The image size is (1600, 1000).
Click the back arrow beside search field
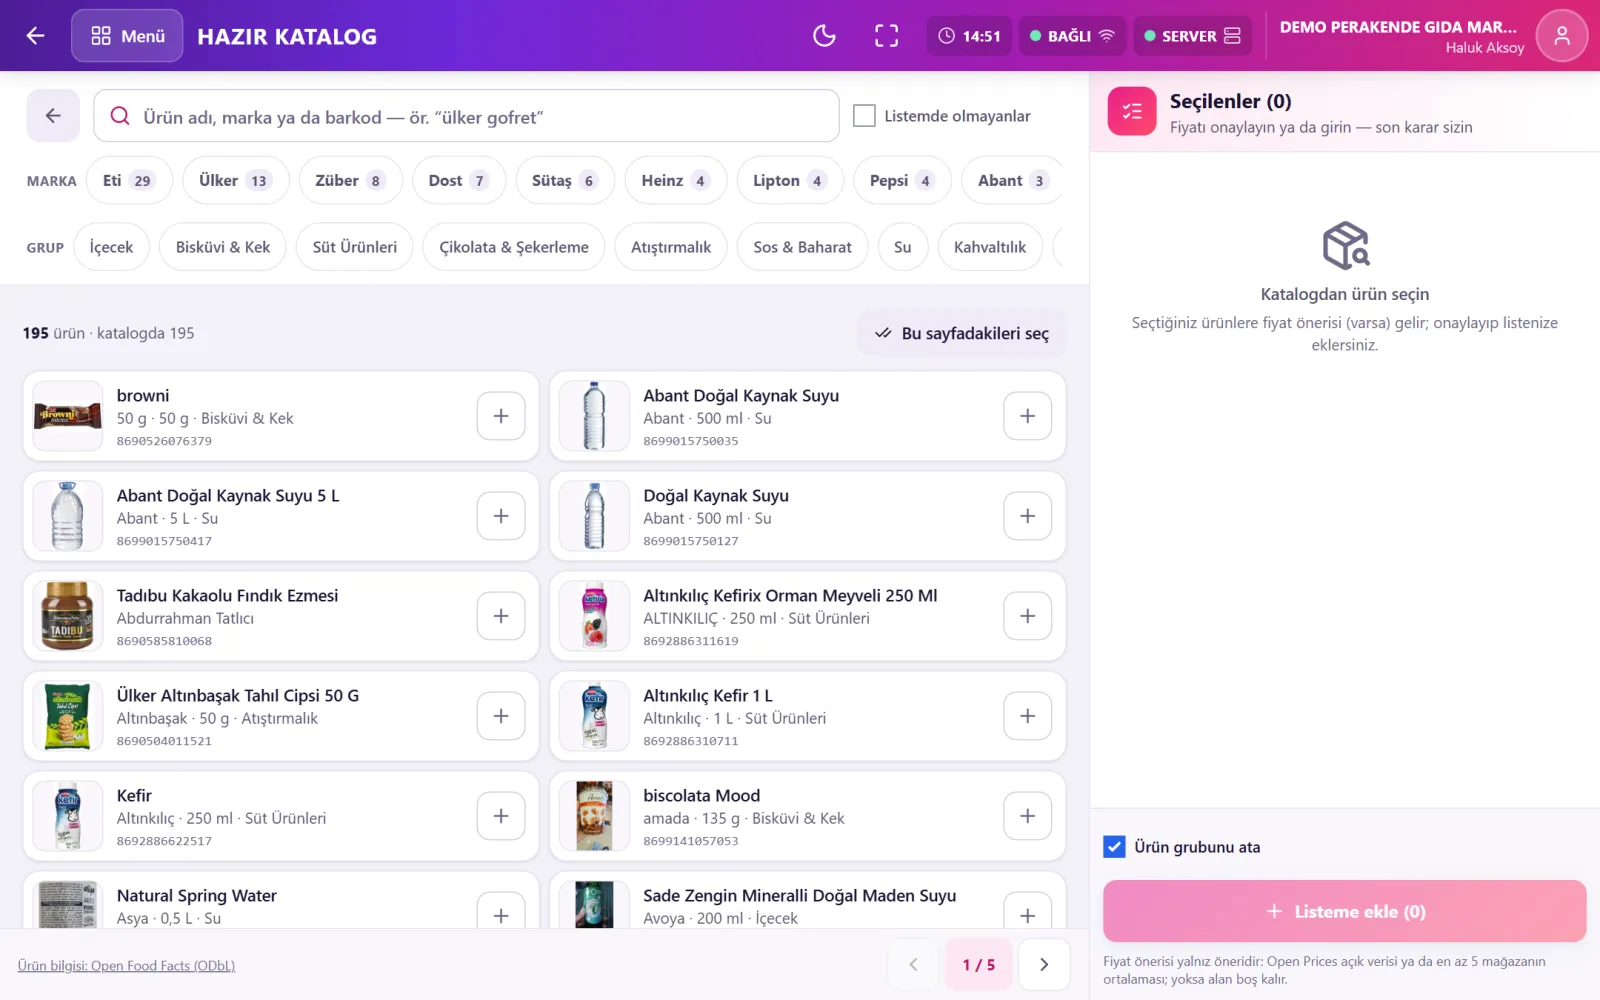tap(53, 116)
